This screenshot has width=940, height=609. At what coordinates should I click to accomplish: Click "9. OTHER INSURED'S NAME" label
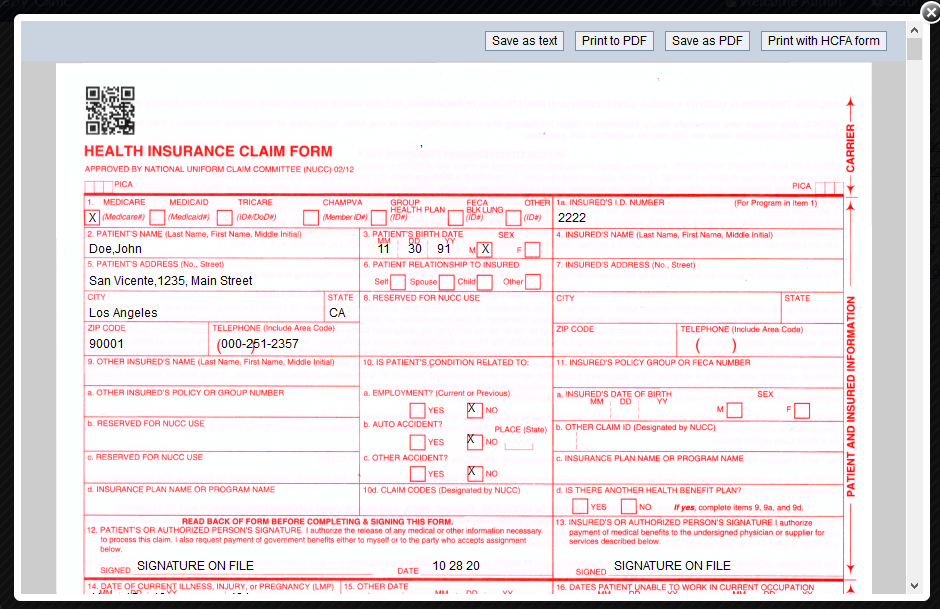coord(211,362)
